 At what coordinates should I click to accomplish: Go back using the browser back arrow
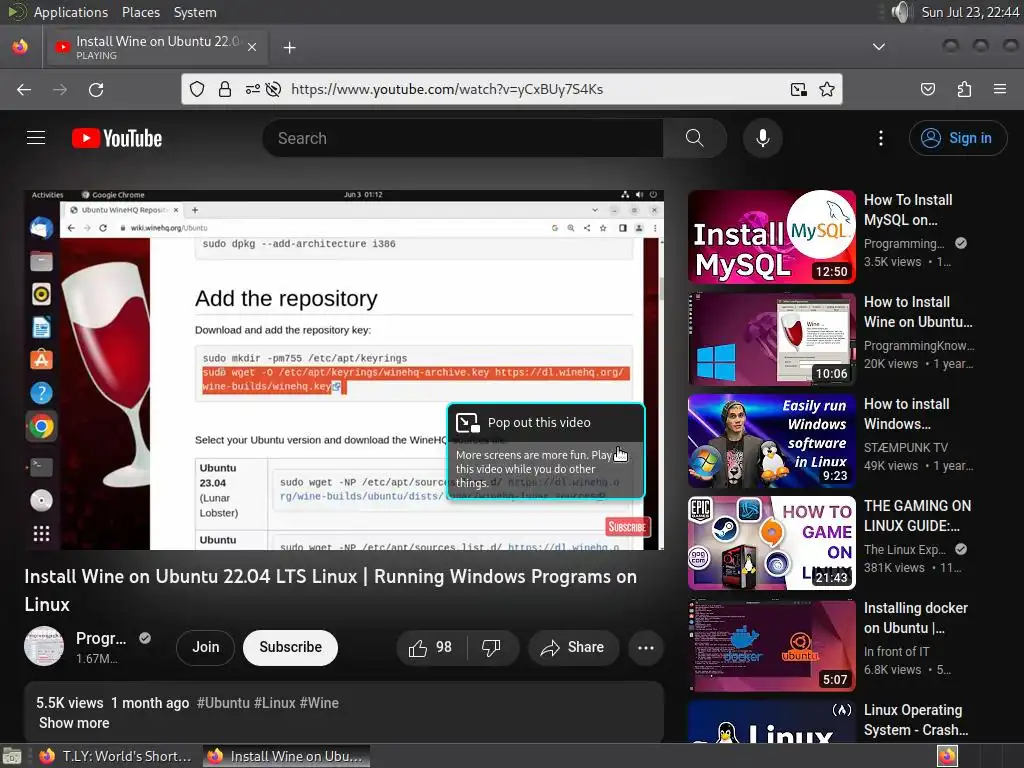[24, 89]
